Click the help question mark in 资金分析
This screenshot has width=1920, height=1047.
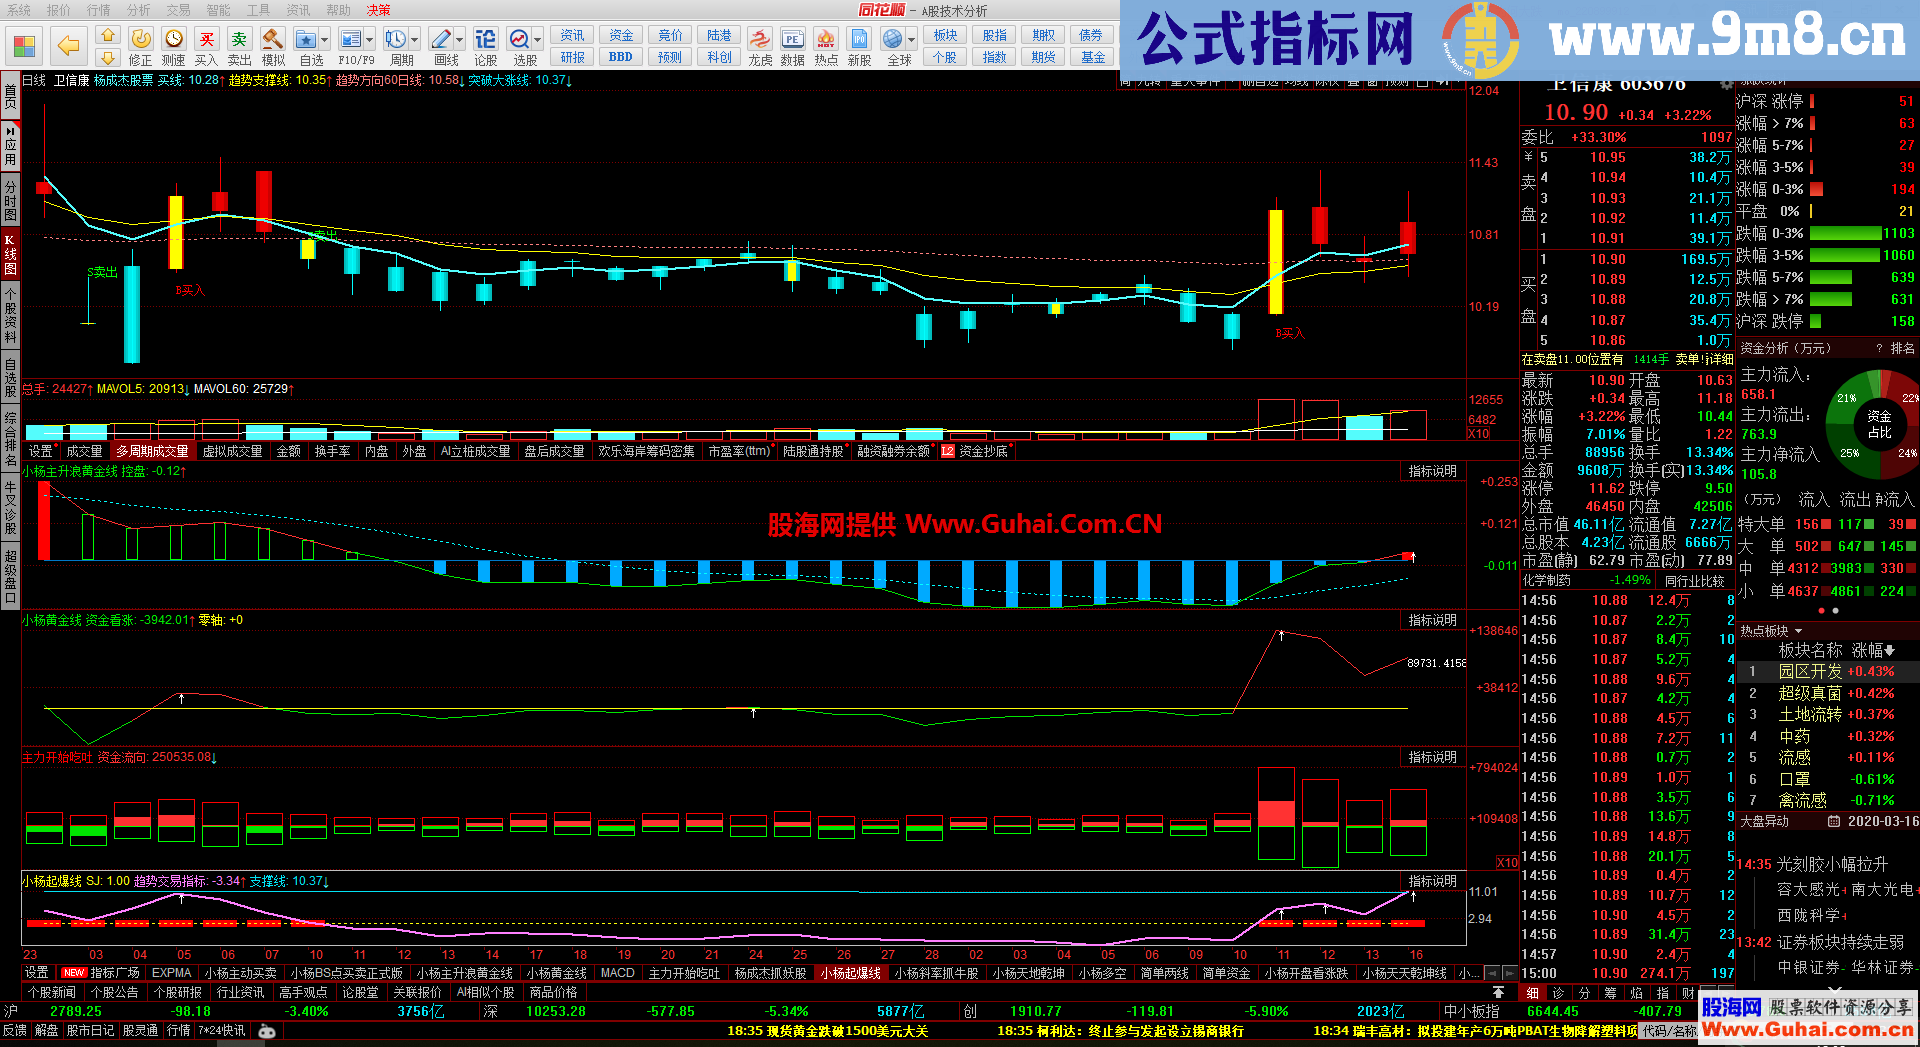(1879, 348)
